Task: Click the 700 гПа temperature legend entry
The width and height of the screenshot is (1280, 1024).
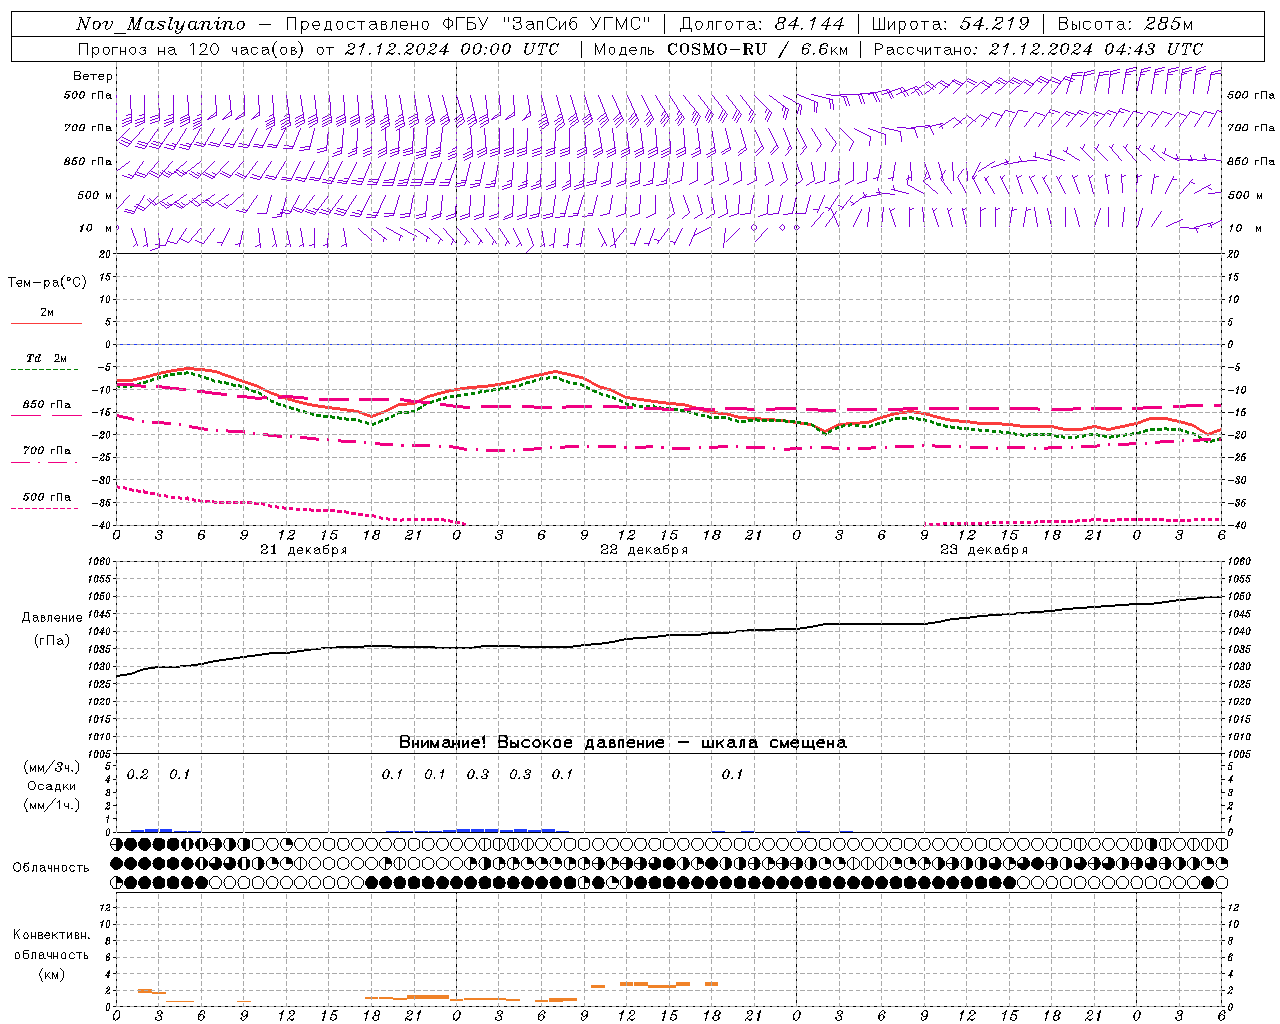Action: click(x=47, y=451)
